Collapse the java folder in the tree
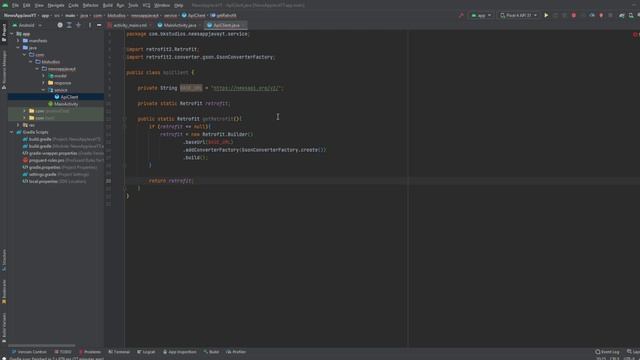The height and width of the screenshot is (360, 640). 18,48
